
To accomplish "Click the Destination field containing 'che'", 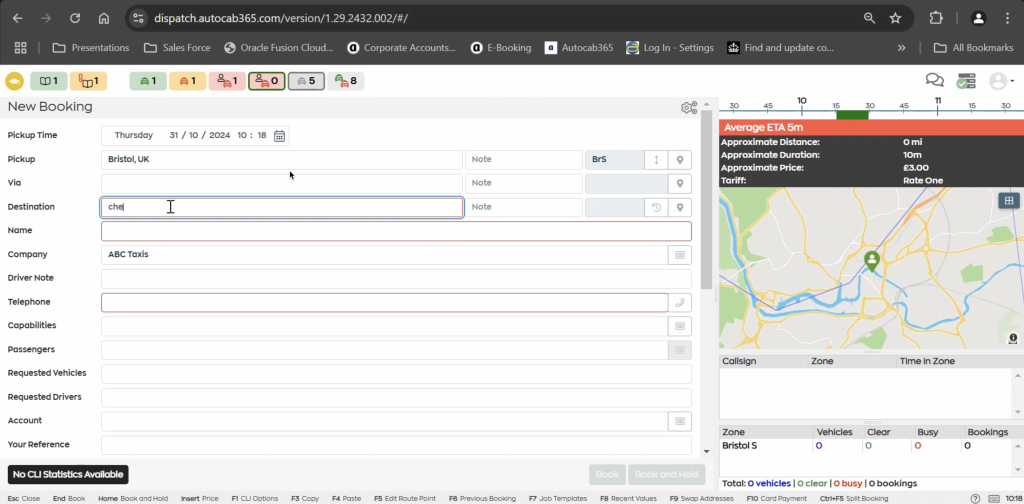I will tap(282, 207).
